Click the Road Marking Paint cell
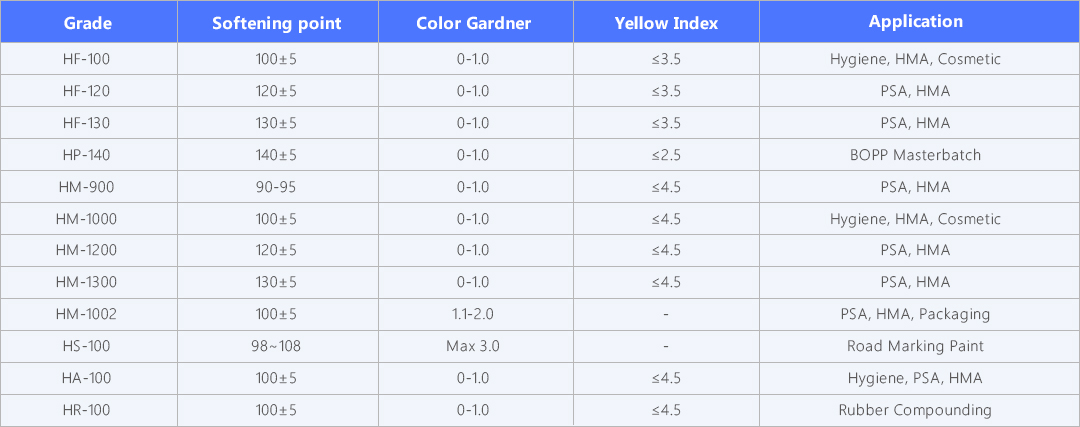This screenshot has width=1080, height=427. (x=915, y=346)
